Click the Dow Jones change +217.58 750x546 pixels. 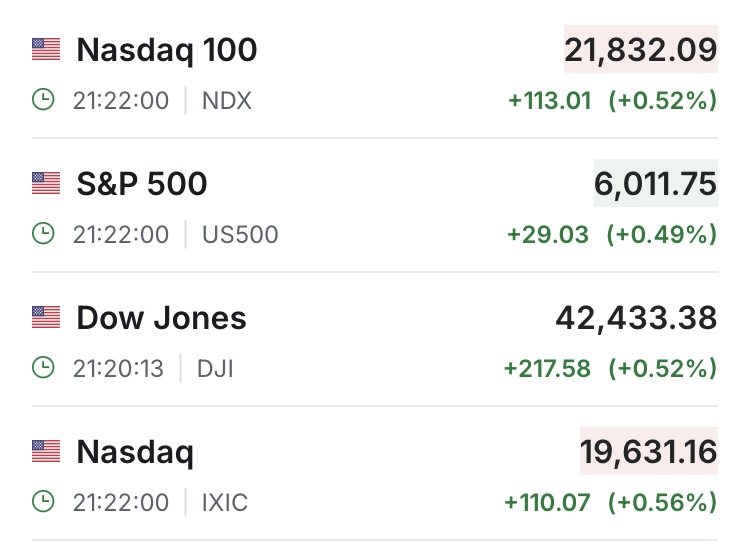tap(548, 368)
